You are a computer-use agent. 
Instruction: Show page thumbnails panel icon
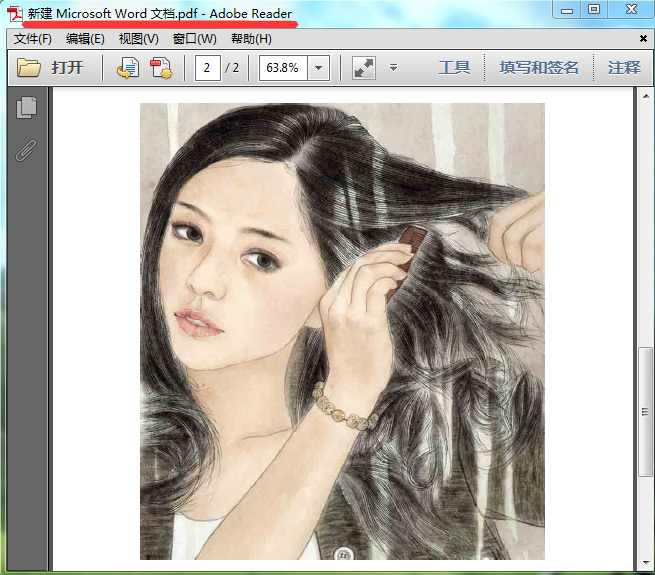[26, 107]
